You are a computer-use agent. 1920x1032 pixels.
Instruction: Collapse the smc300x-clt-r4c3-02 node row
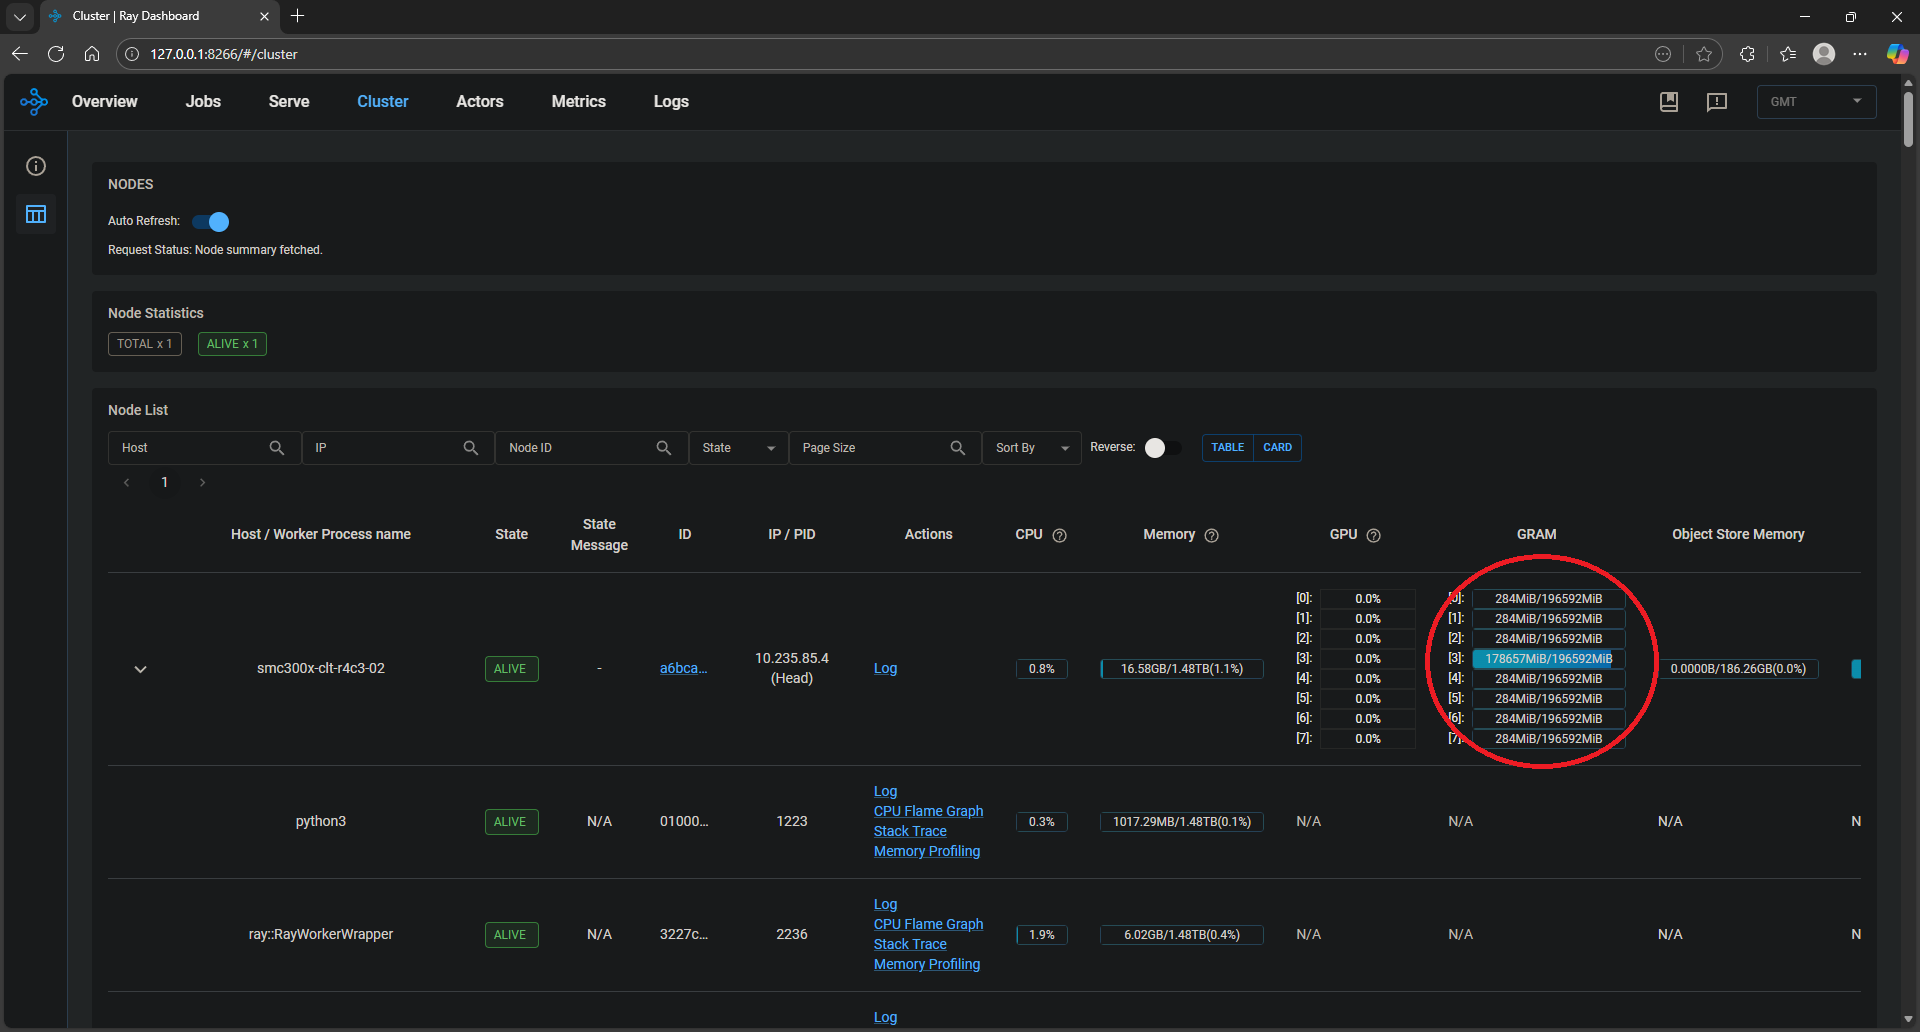(x=140, y=668)
